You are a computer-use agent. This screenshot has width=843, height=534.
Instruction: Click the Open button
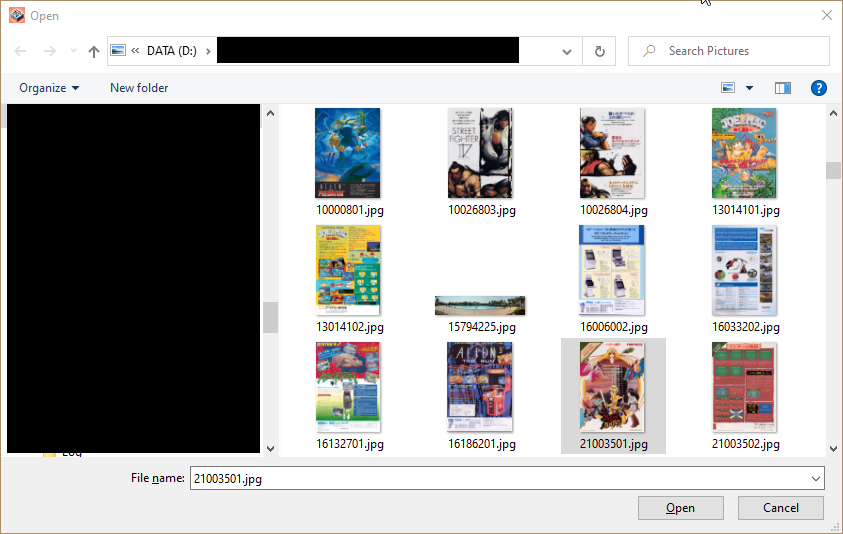(x=681, y=508)
